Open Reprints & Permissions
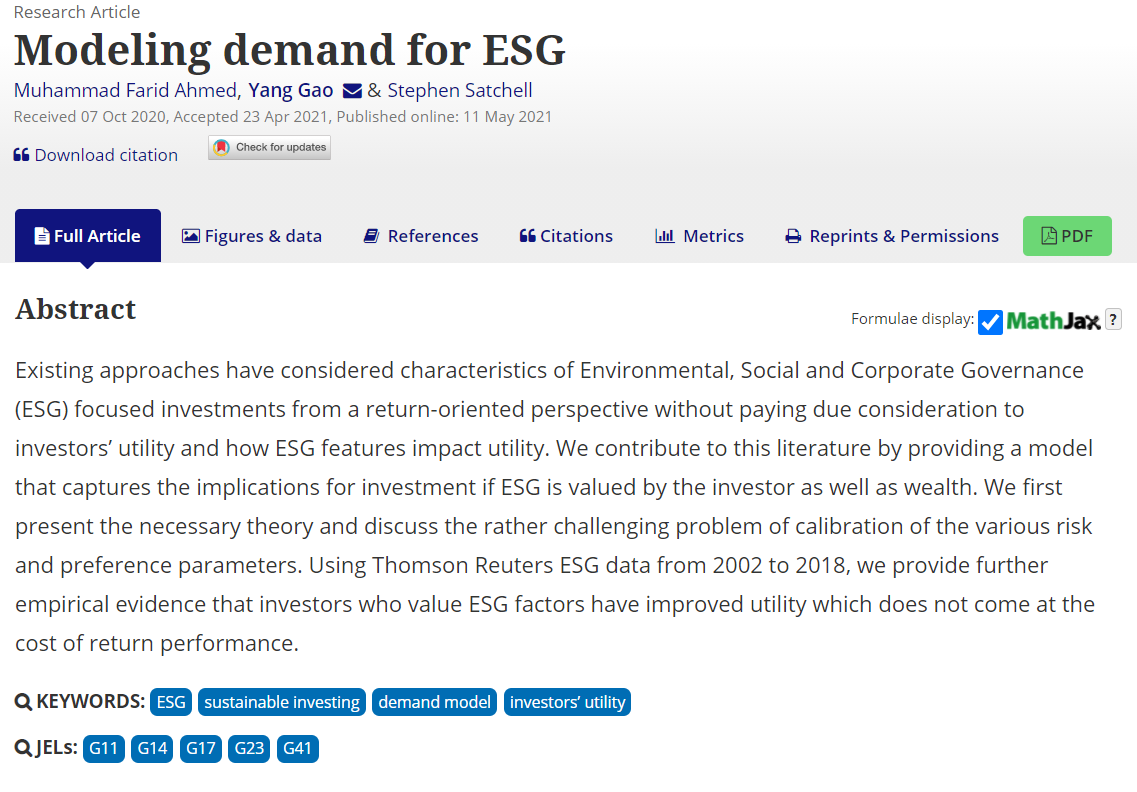The image size is (1137, 792). click(892, 236)
